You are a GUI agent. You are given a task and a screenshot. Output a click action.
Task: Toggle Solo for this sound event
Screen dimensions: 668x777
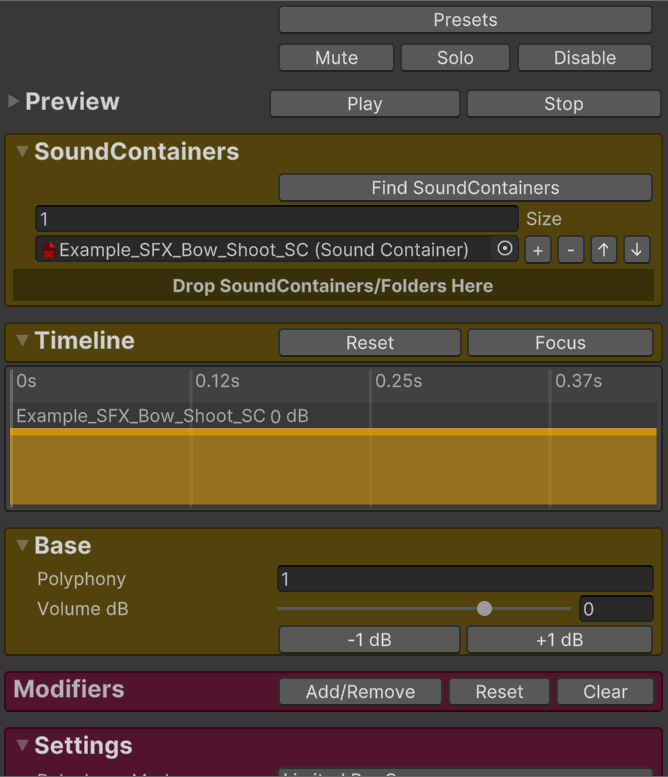455,58
